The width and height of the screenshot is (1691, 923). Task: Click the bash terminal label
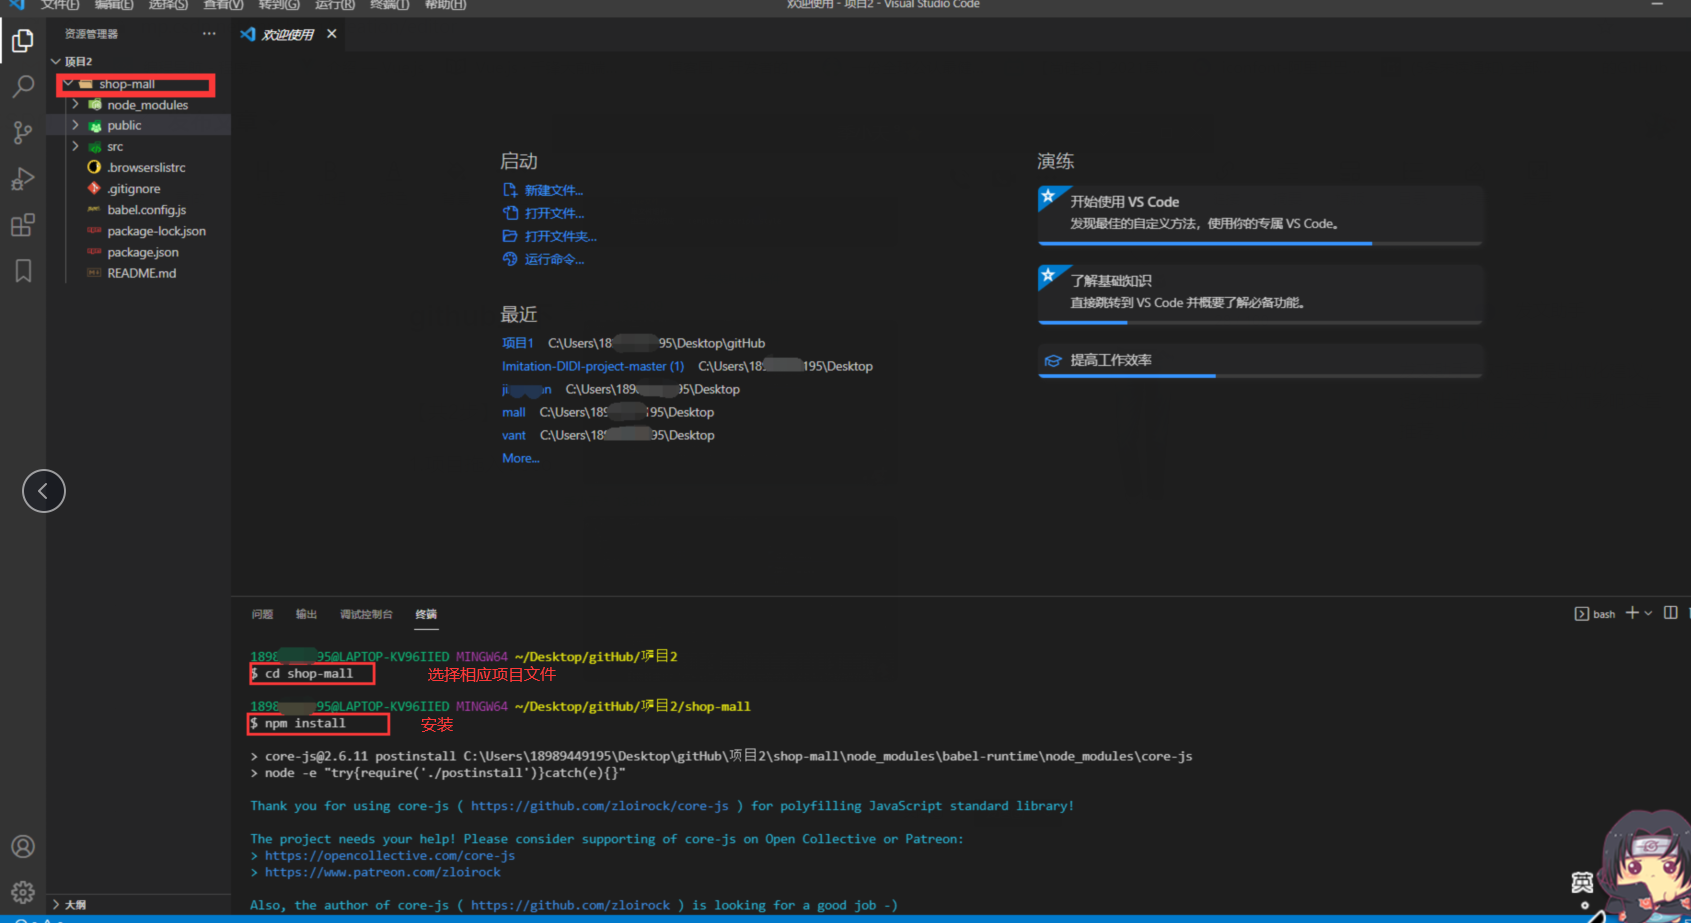[1604, 614]
